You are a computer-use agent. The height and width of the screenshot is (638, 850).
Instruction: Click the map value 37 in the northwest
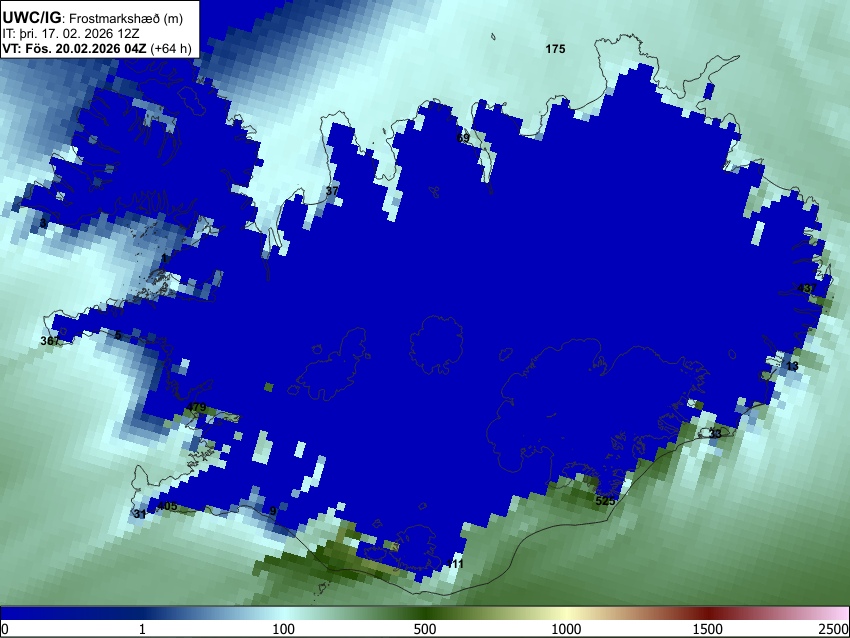(x=332, y=191)
